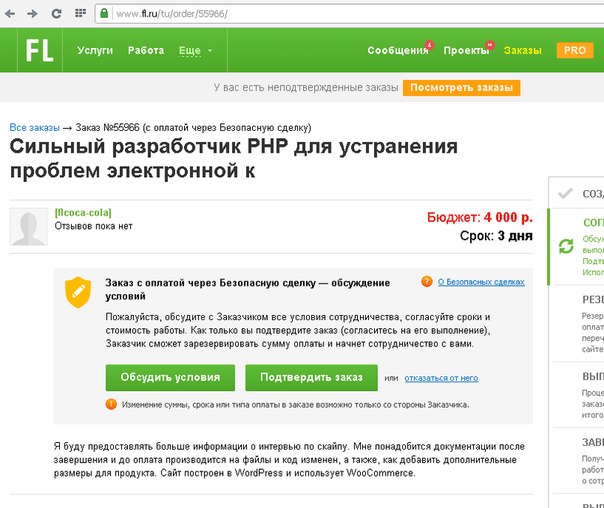Viewport: 604px width, 508px height.
Task: Go forward with the browser forward arrow
Action: pyautogui.click(x=32, y=13)
